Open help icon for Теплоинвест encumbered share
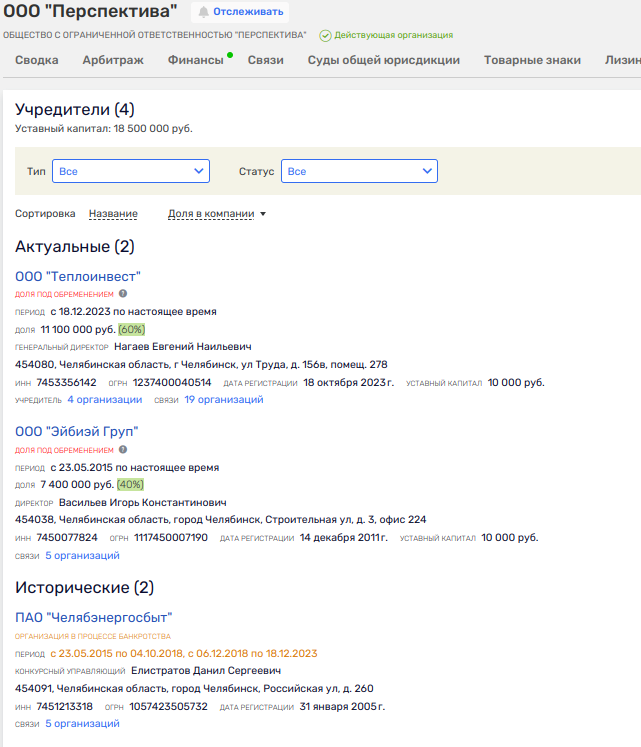Image resolution: width=641 pixels, height=747 pixels. (x=123, y=293)
